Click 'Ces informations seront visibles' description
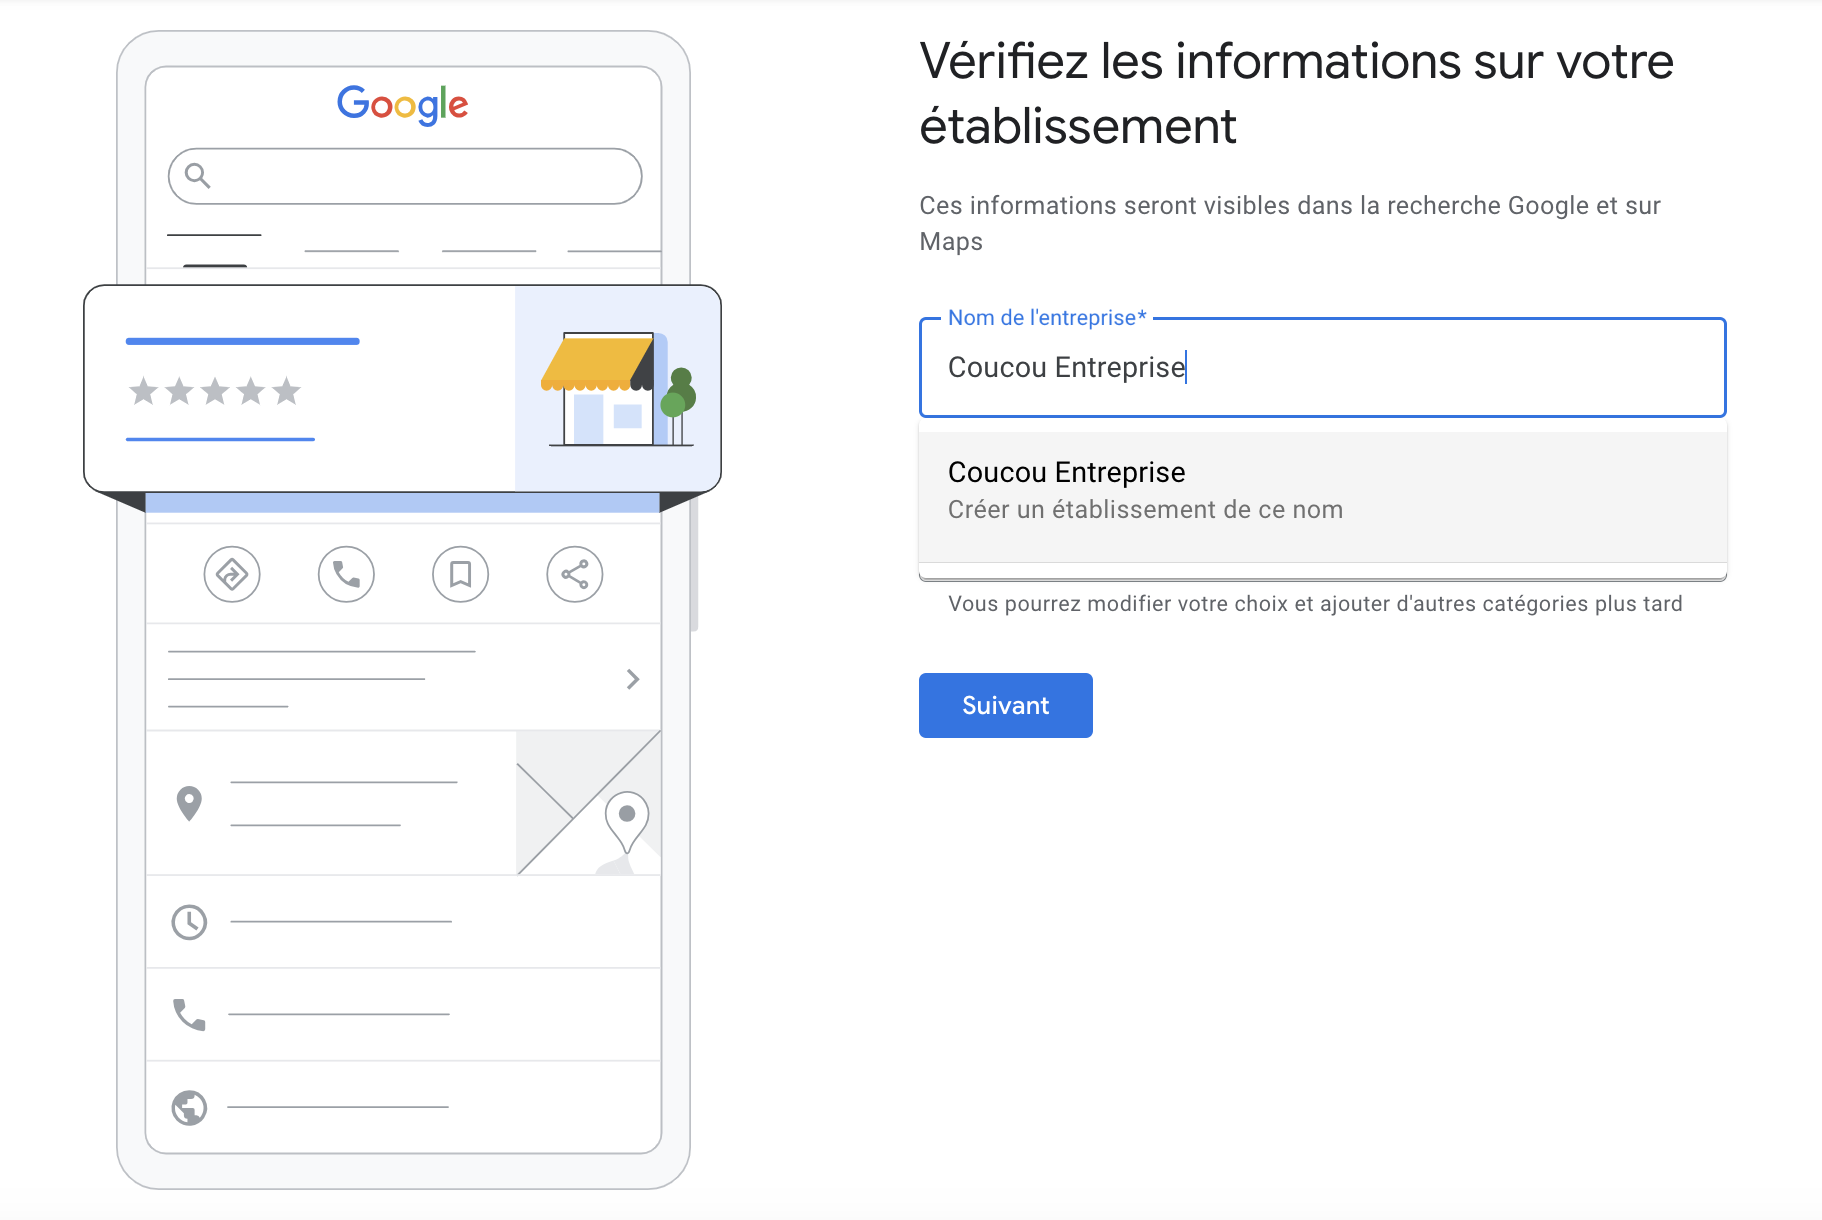Image resolution: width=1822 pixels, height=1220 pixels. coord(1290,223)
